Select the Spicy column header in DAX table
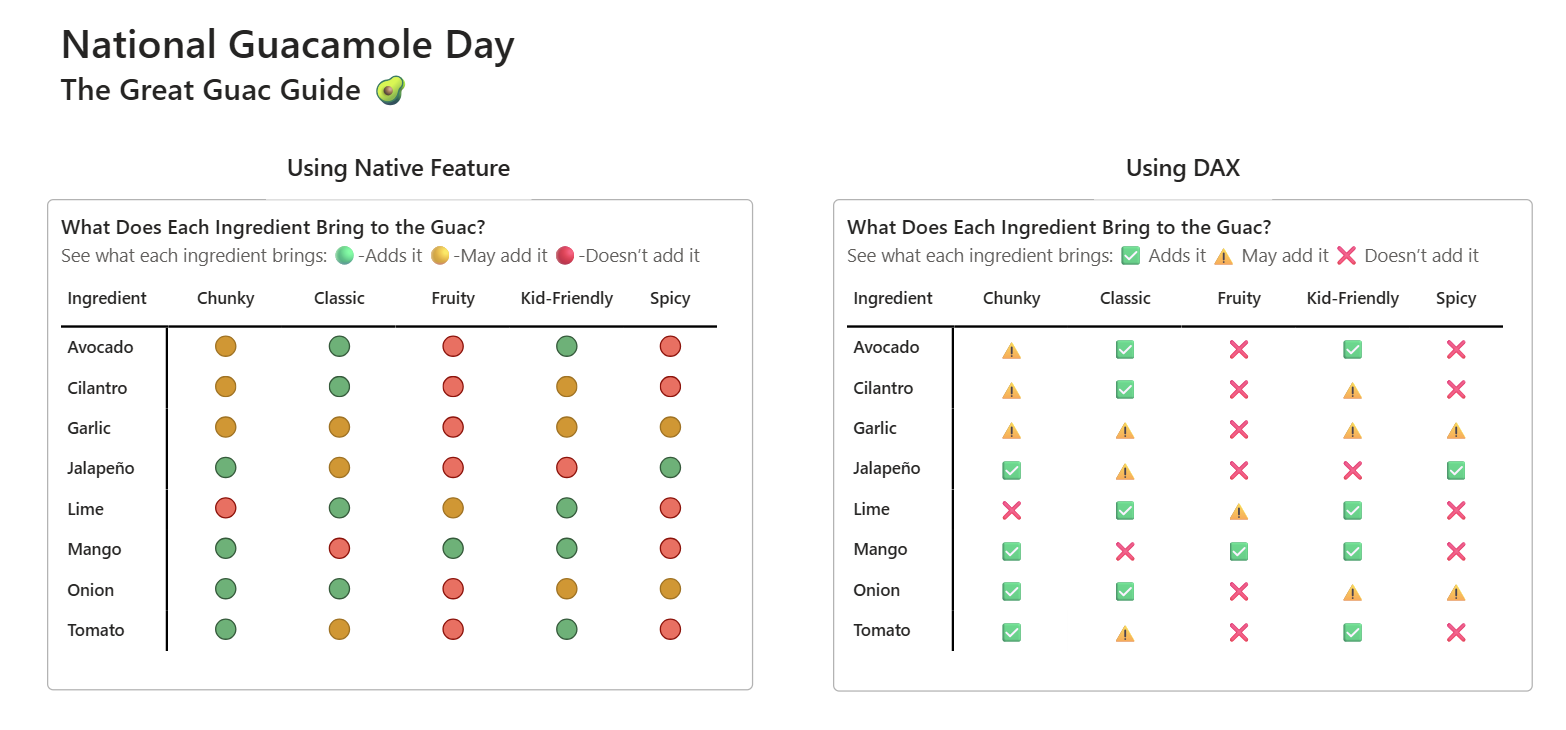 tap(1456, 298)
